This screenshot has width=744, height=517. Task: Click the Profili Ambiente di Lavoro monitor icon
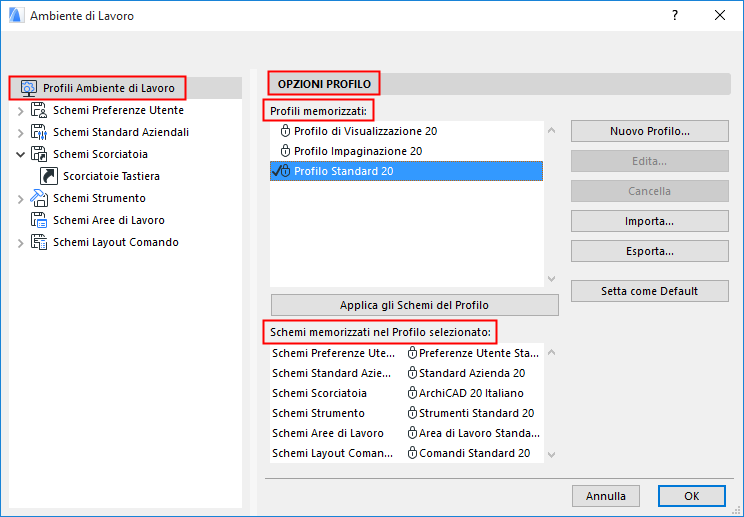tap(28, 88)
